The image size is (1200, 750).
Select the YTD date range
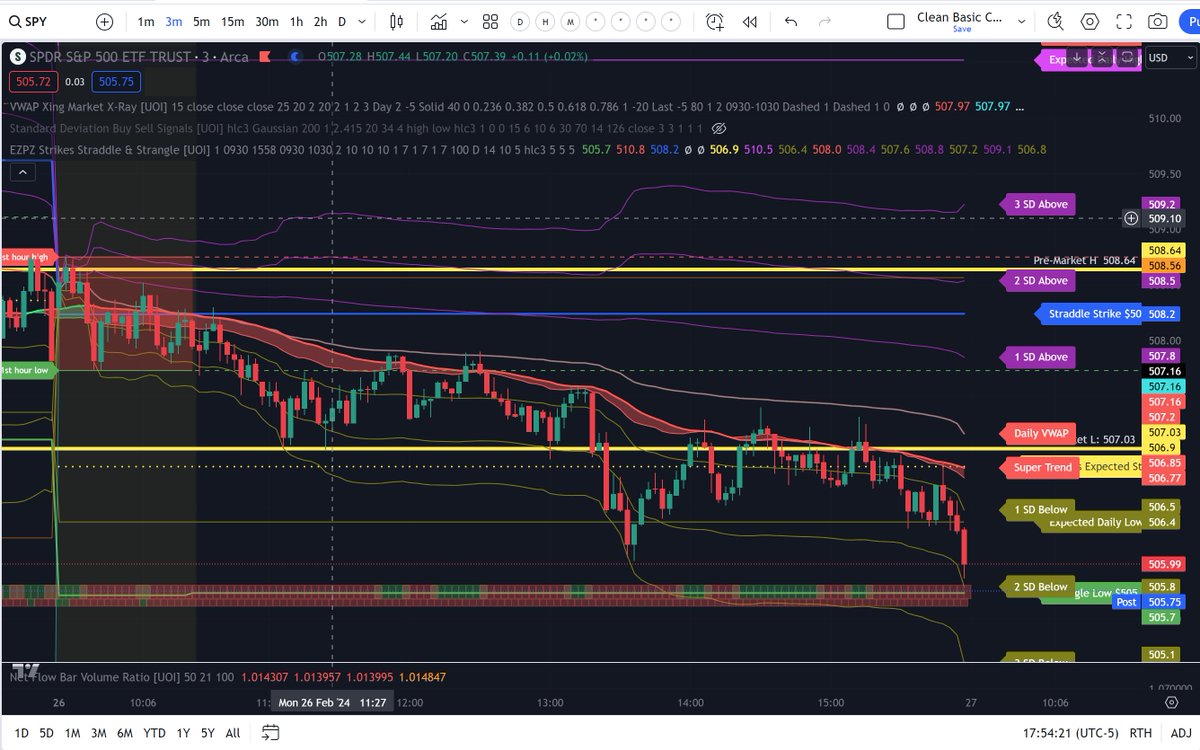click(155, 733)
